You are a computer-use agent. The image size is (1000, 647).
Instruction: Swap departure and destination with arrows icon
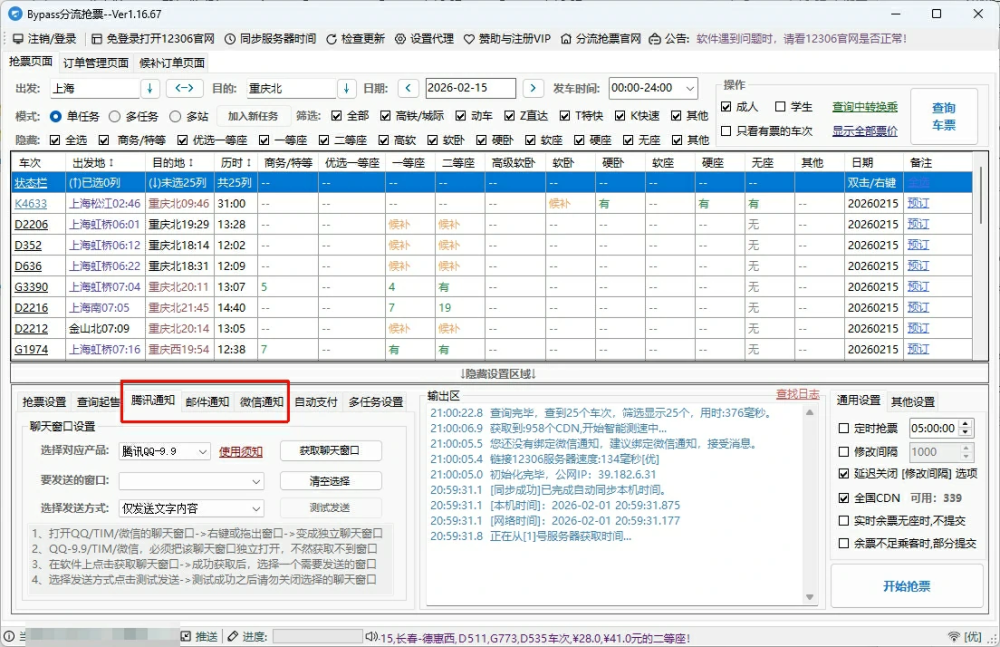click(185, 88)
